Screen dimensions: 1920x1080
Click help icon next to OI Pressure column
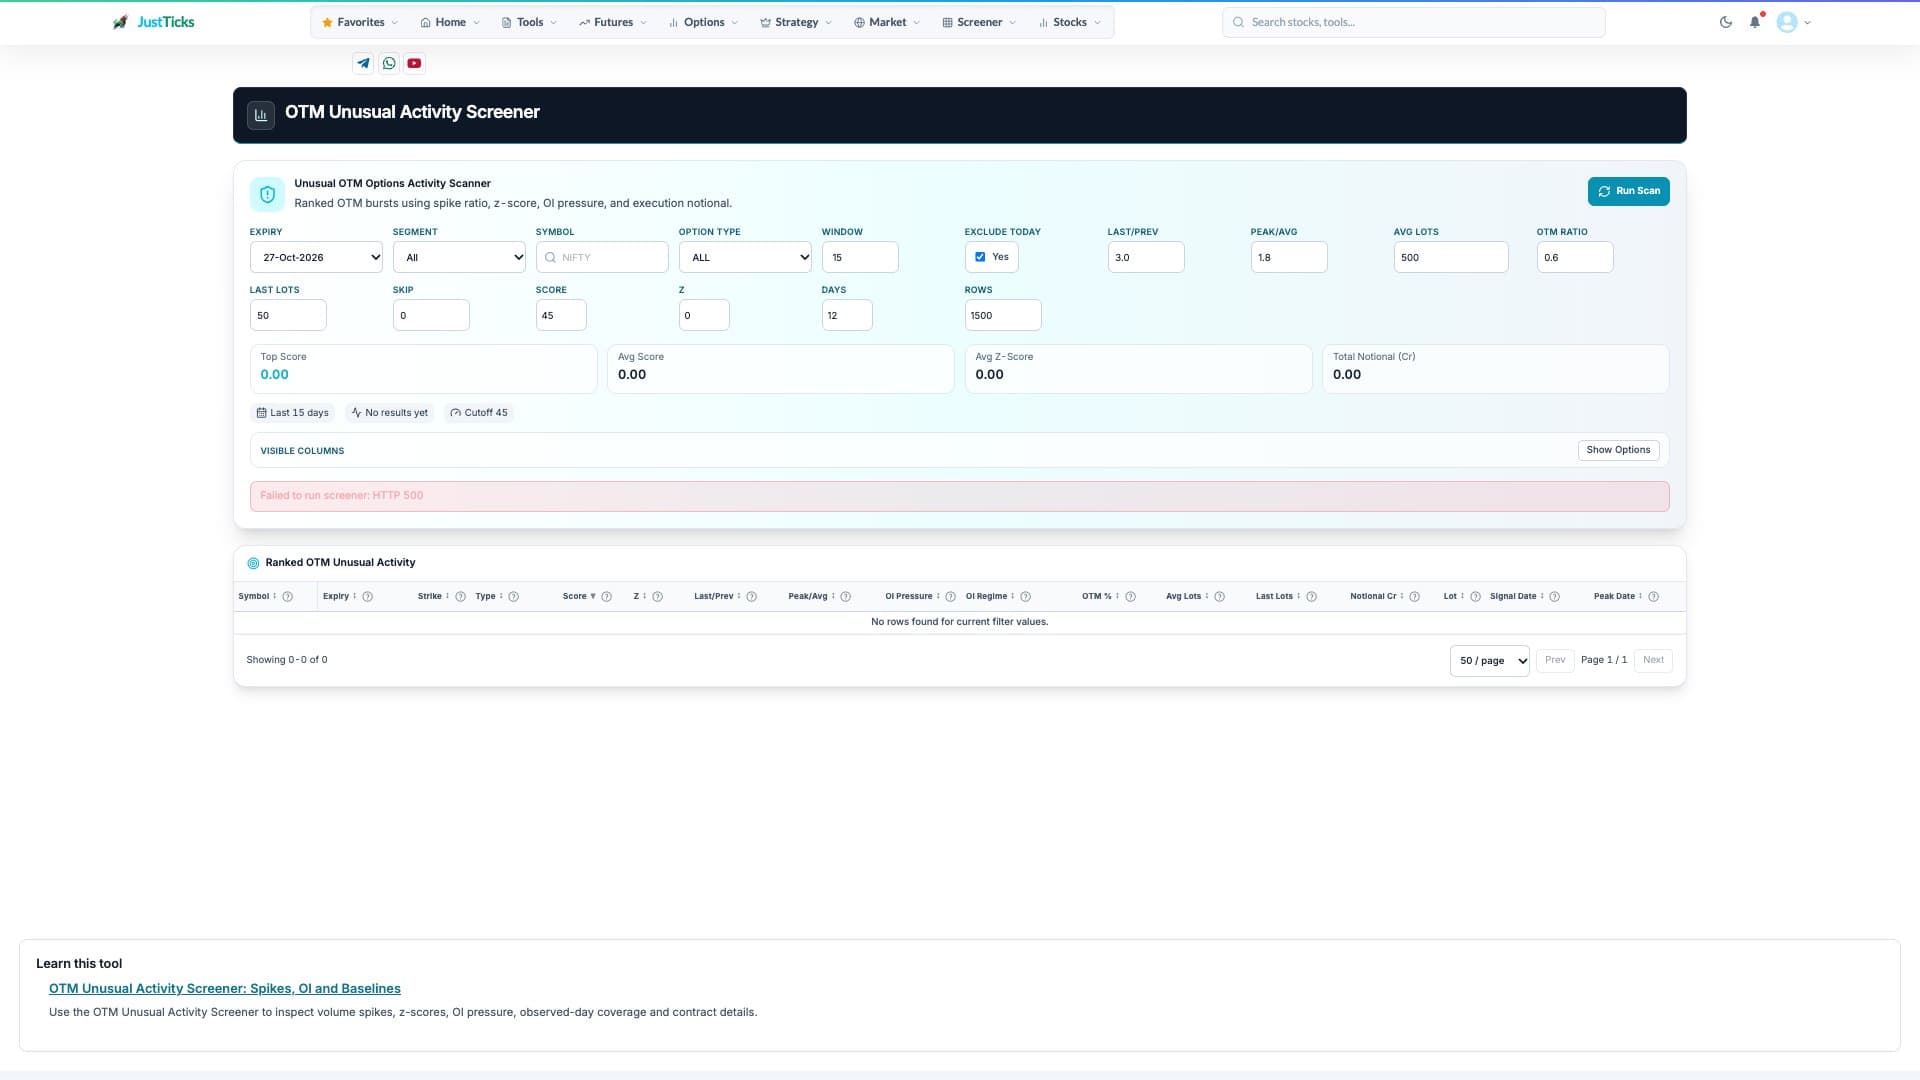[x=951, y=597]
